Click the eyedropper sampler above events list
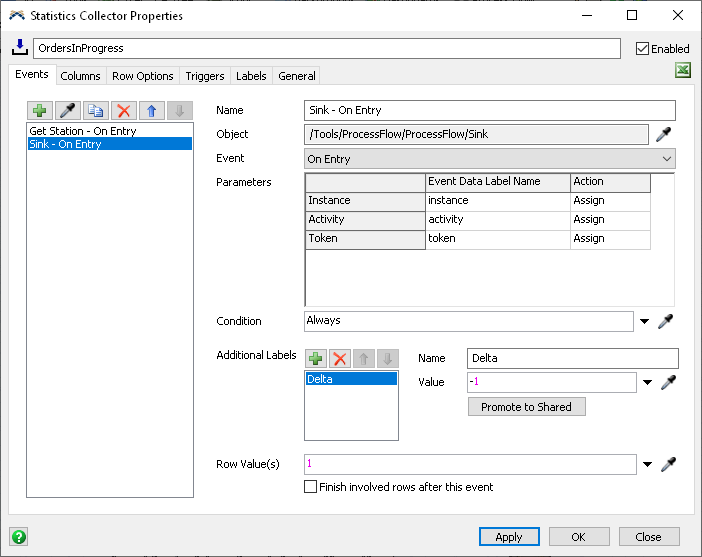 pyautogui.click(x=68, y=111)
